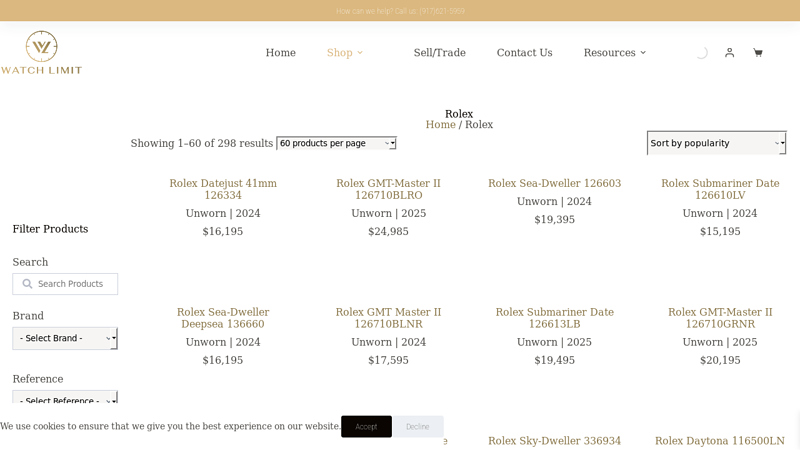
Task: Open the Sort by popularity dropdown
Action: tap(716, 143)
